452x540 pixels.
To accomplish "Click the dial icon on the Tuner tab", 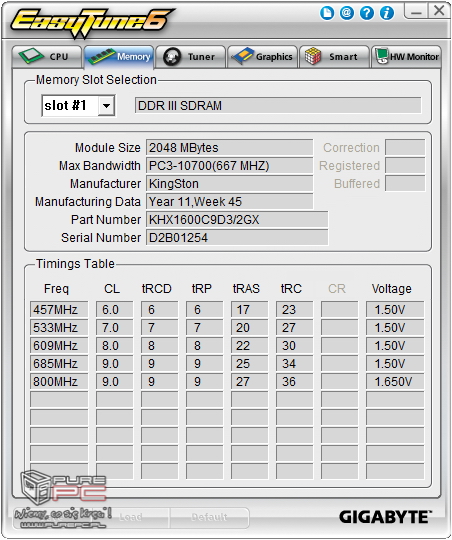I will click(x=172, y=57).
